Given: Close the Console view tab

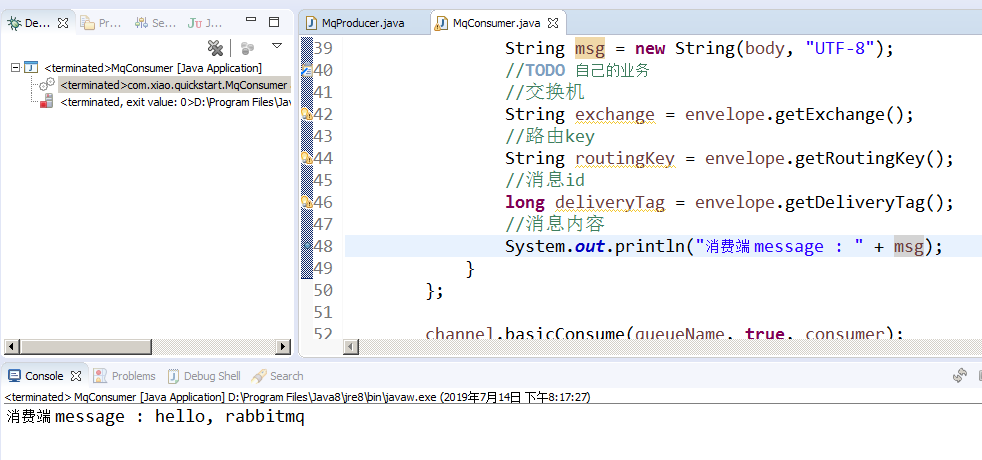Looking at the screenshot, I should pos(76,376).
